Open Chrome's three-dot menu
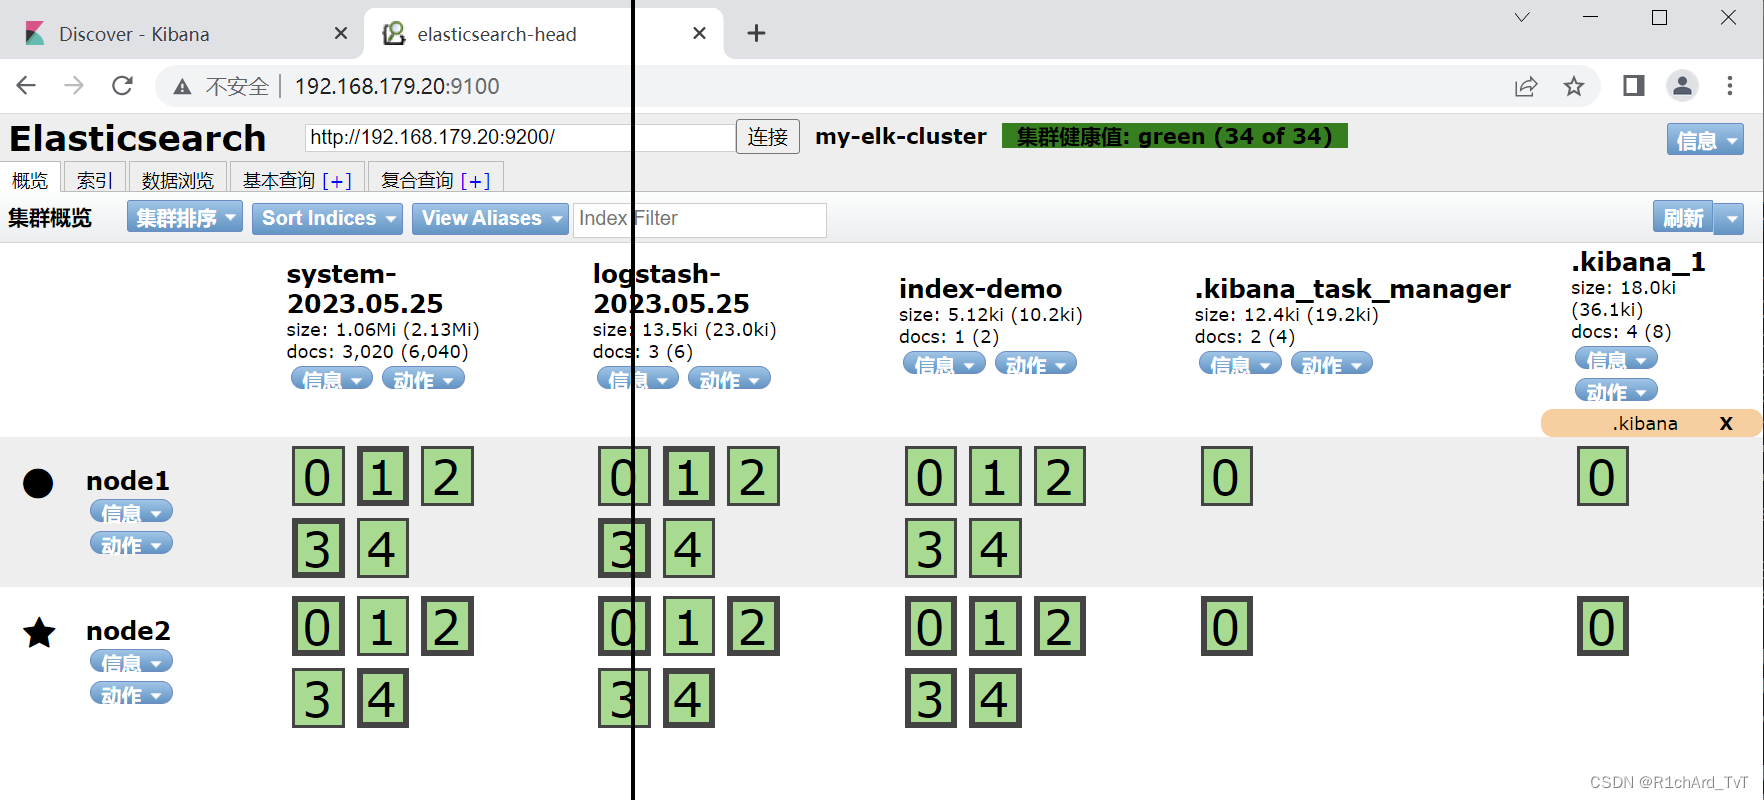Screen dimensions: 1764x800 point(1730,86)
